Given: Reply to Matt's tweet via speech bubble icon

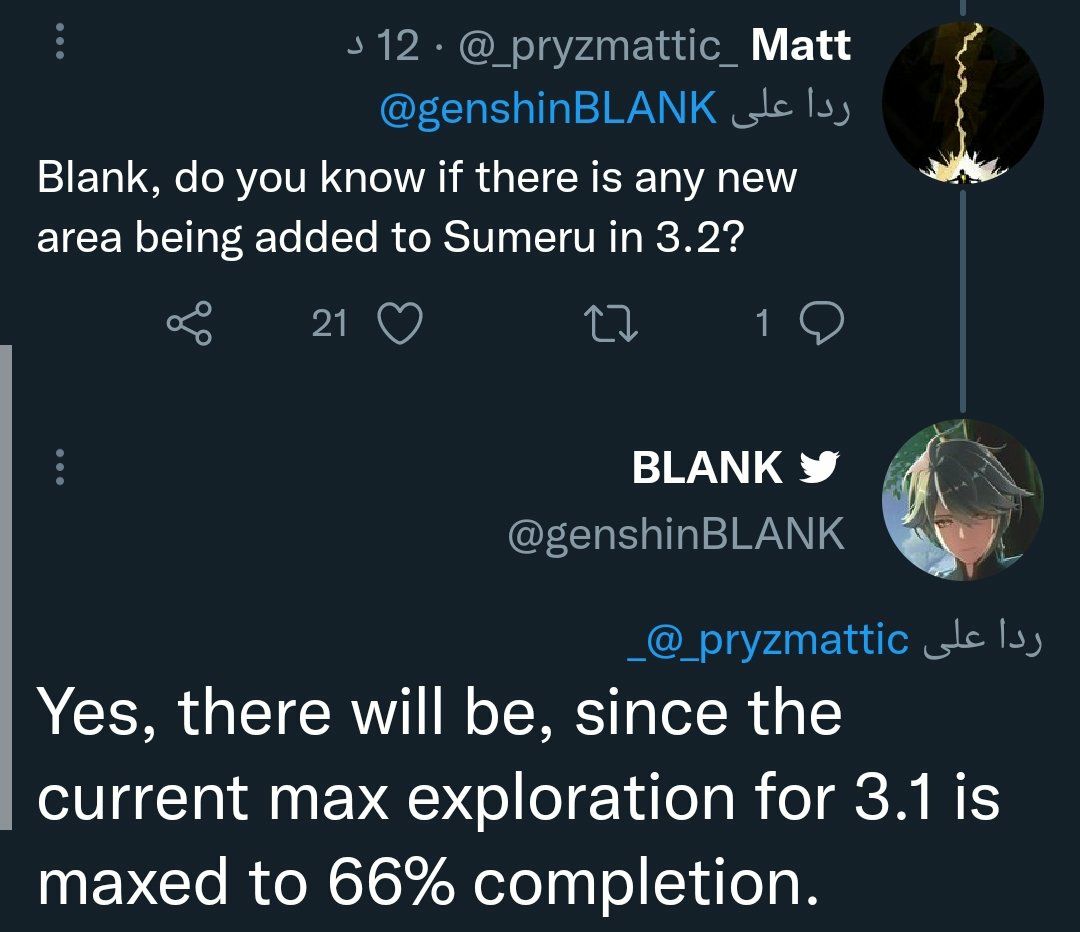Looking at the screenshot, I should (824, 323).
